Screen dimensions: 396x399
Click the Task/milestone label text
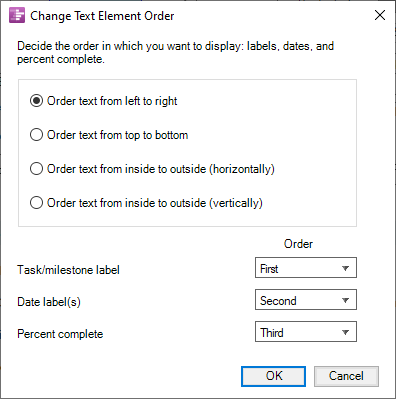tap(68, 270)
